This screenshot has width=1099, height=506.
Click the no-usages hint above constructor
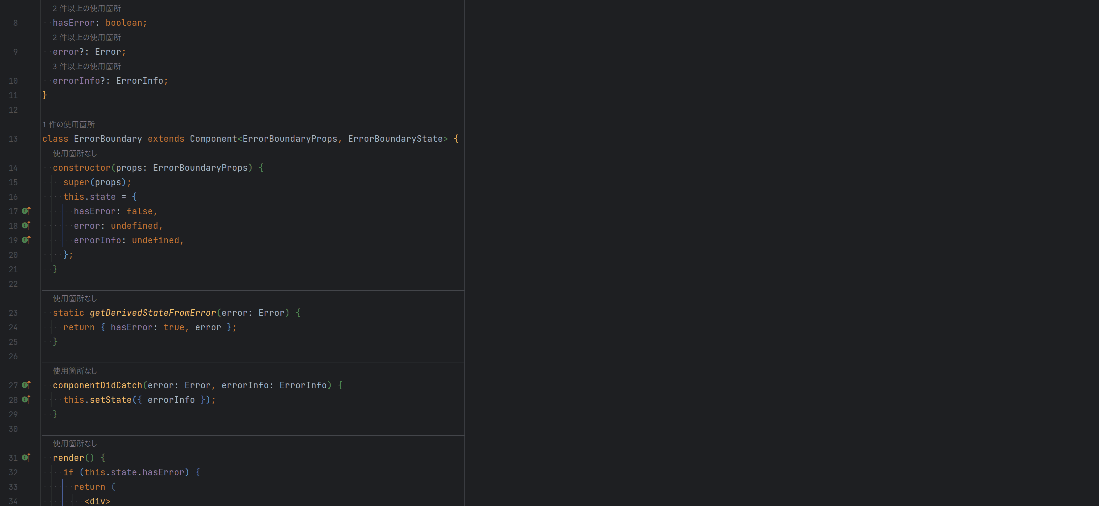tap(75, 153)
